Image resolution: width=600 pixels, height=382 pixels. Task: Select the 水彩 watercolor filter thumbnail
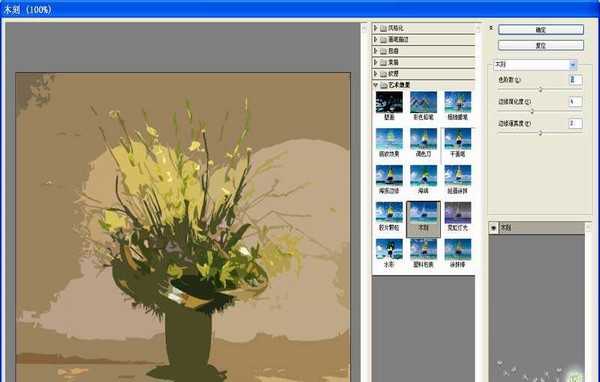389,253
